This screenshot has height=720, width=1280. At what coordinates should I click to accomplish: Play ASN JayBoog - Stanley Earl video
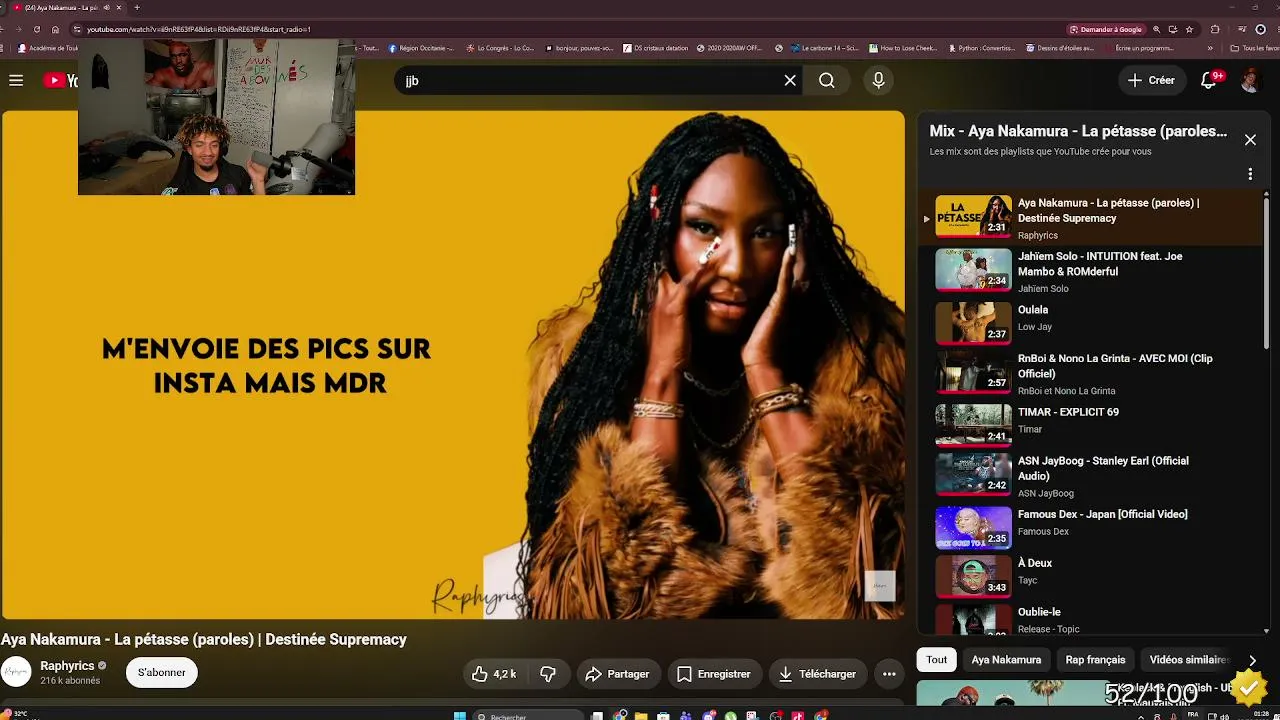1090,475
